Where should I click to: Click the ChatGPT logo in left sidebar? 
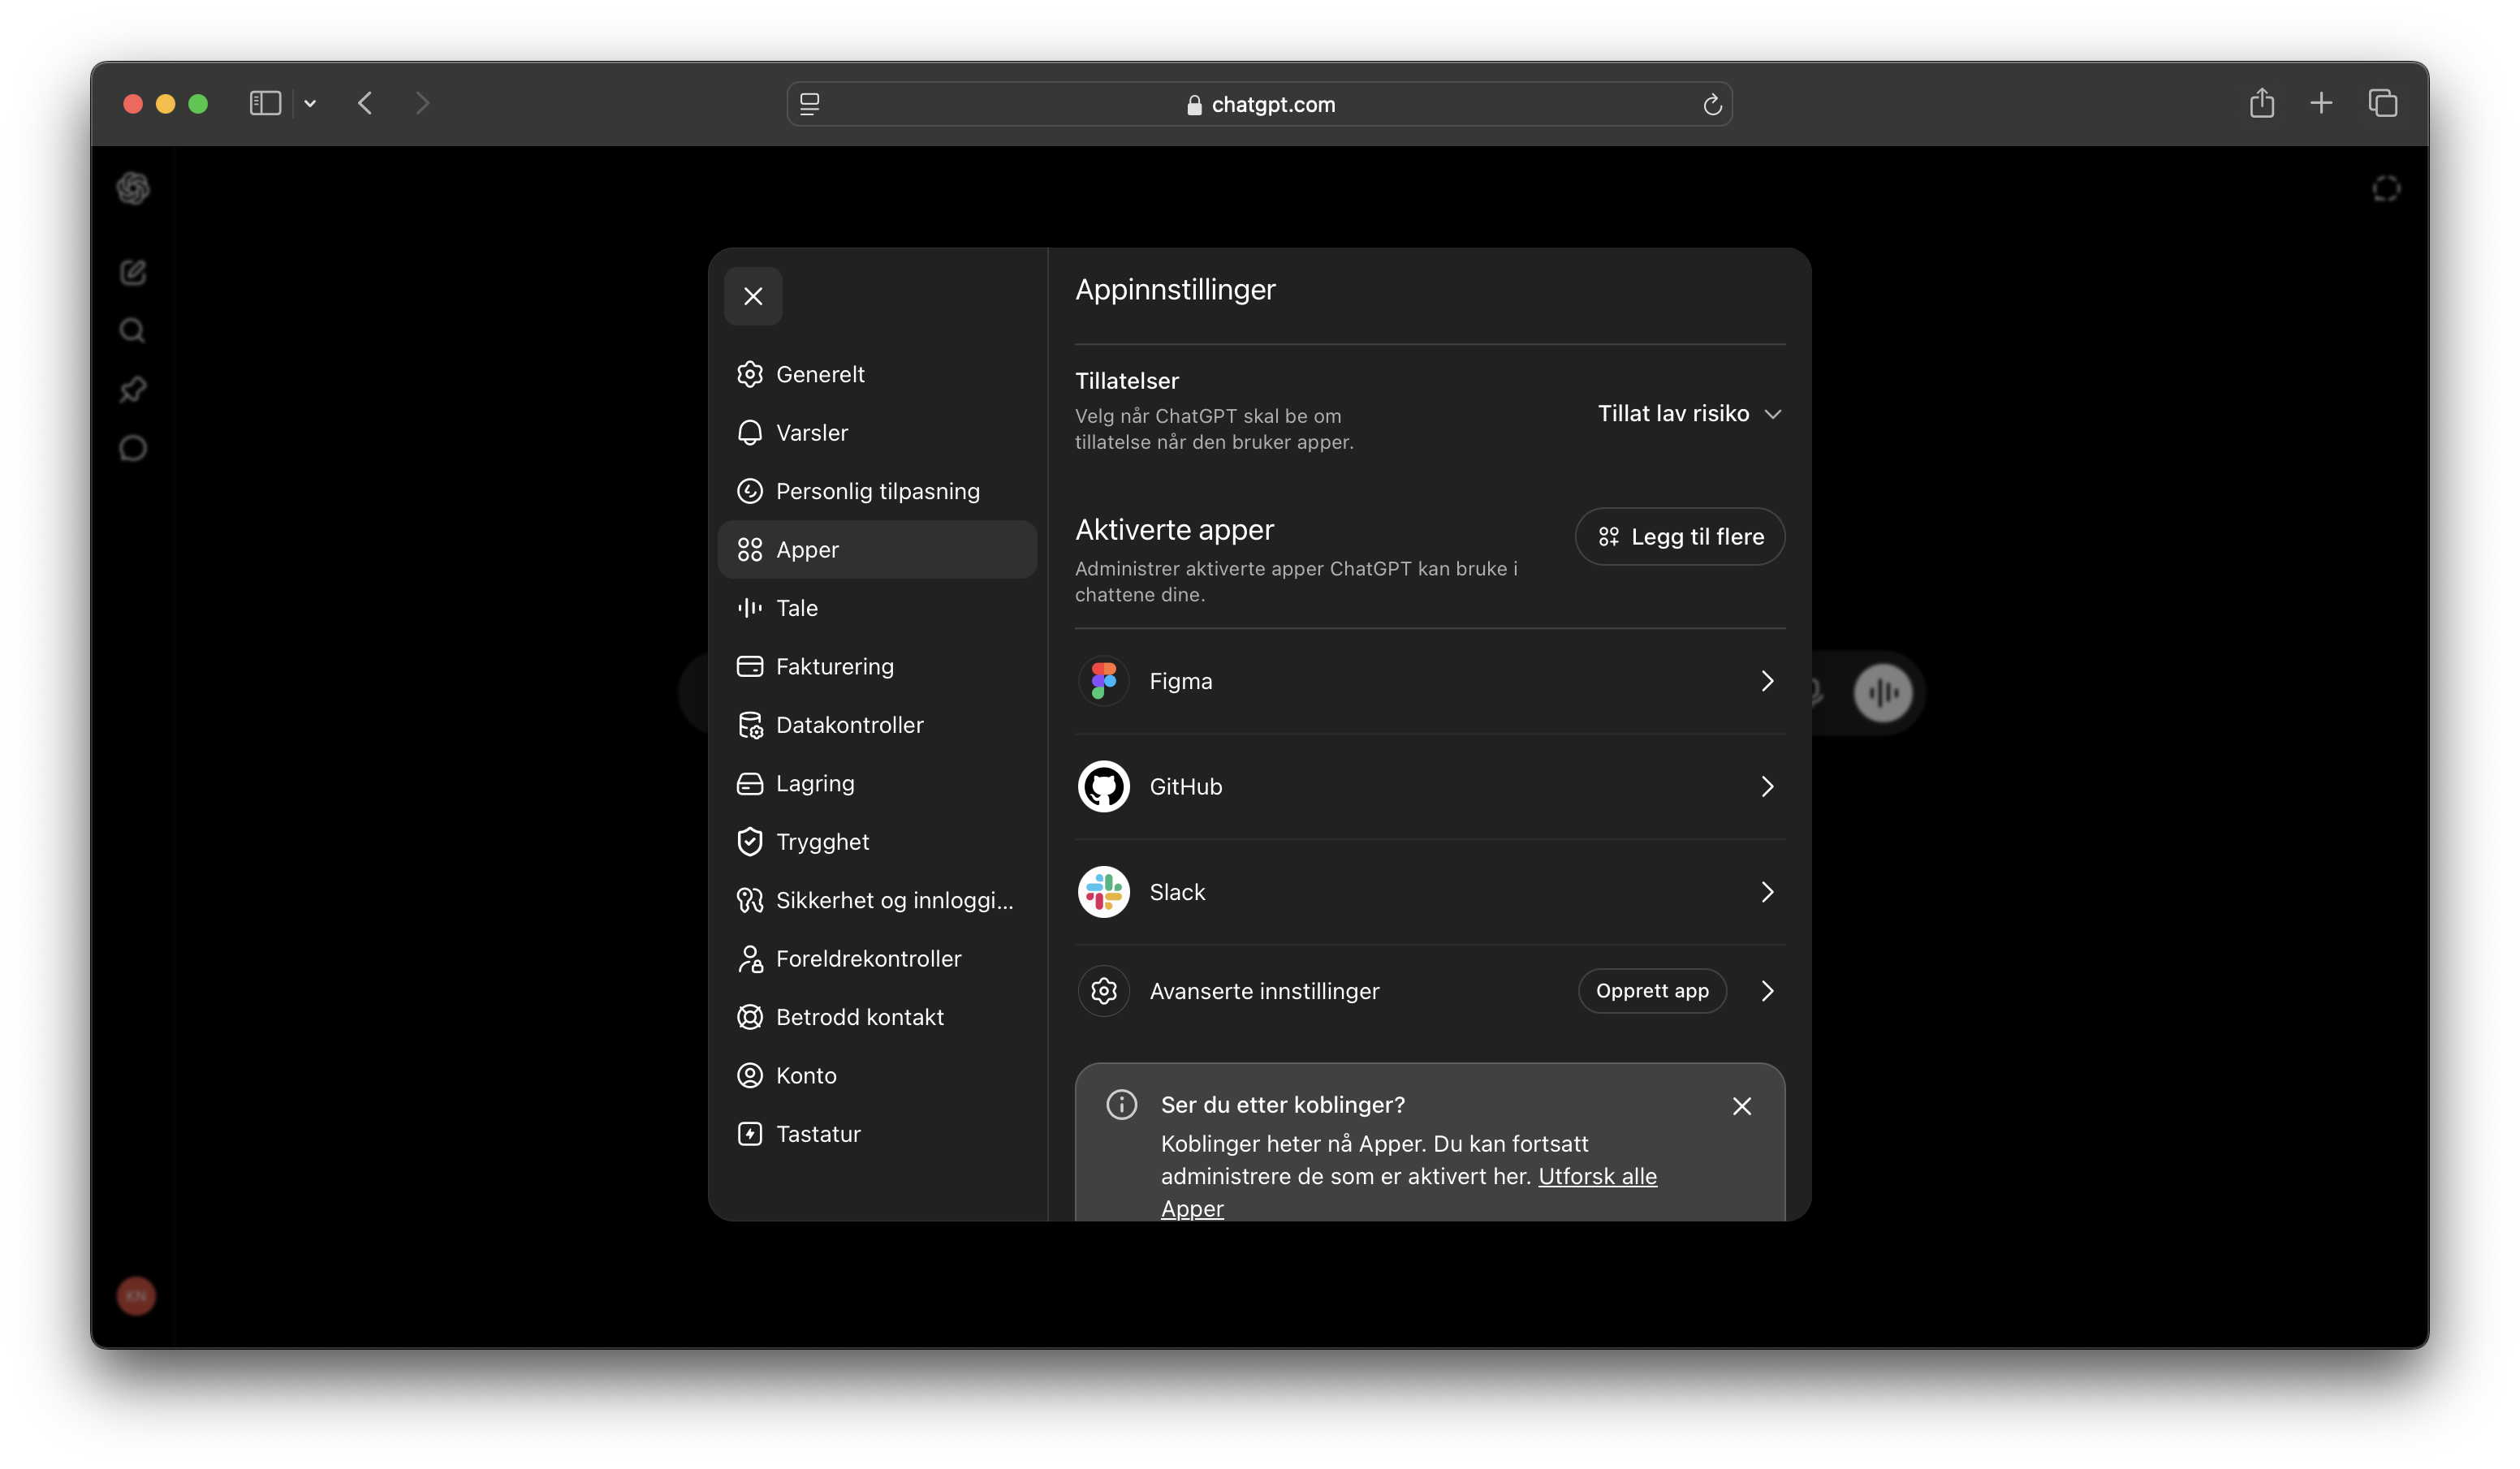(133, 188)
